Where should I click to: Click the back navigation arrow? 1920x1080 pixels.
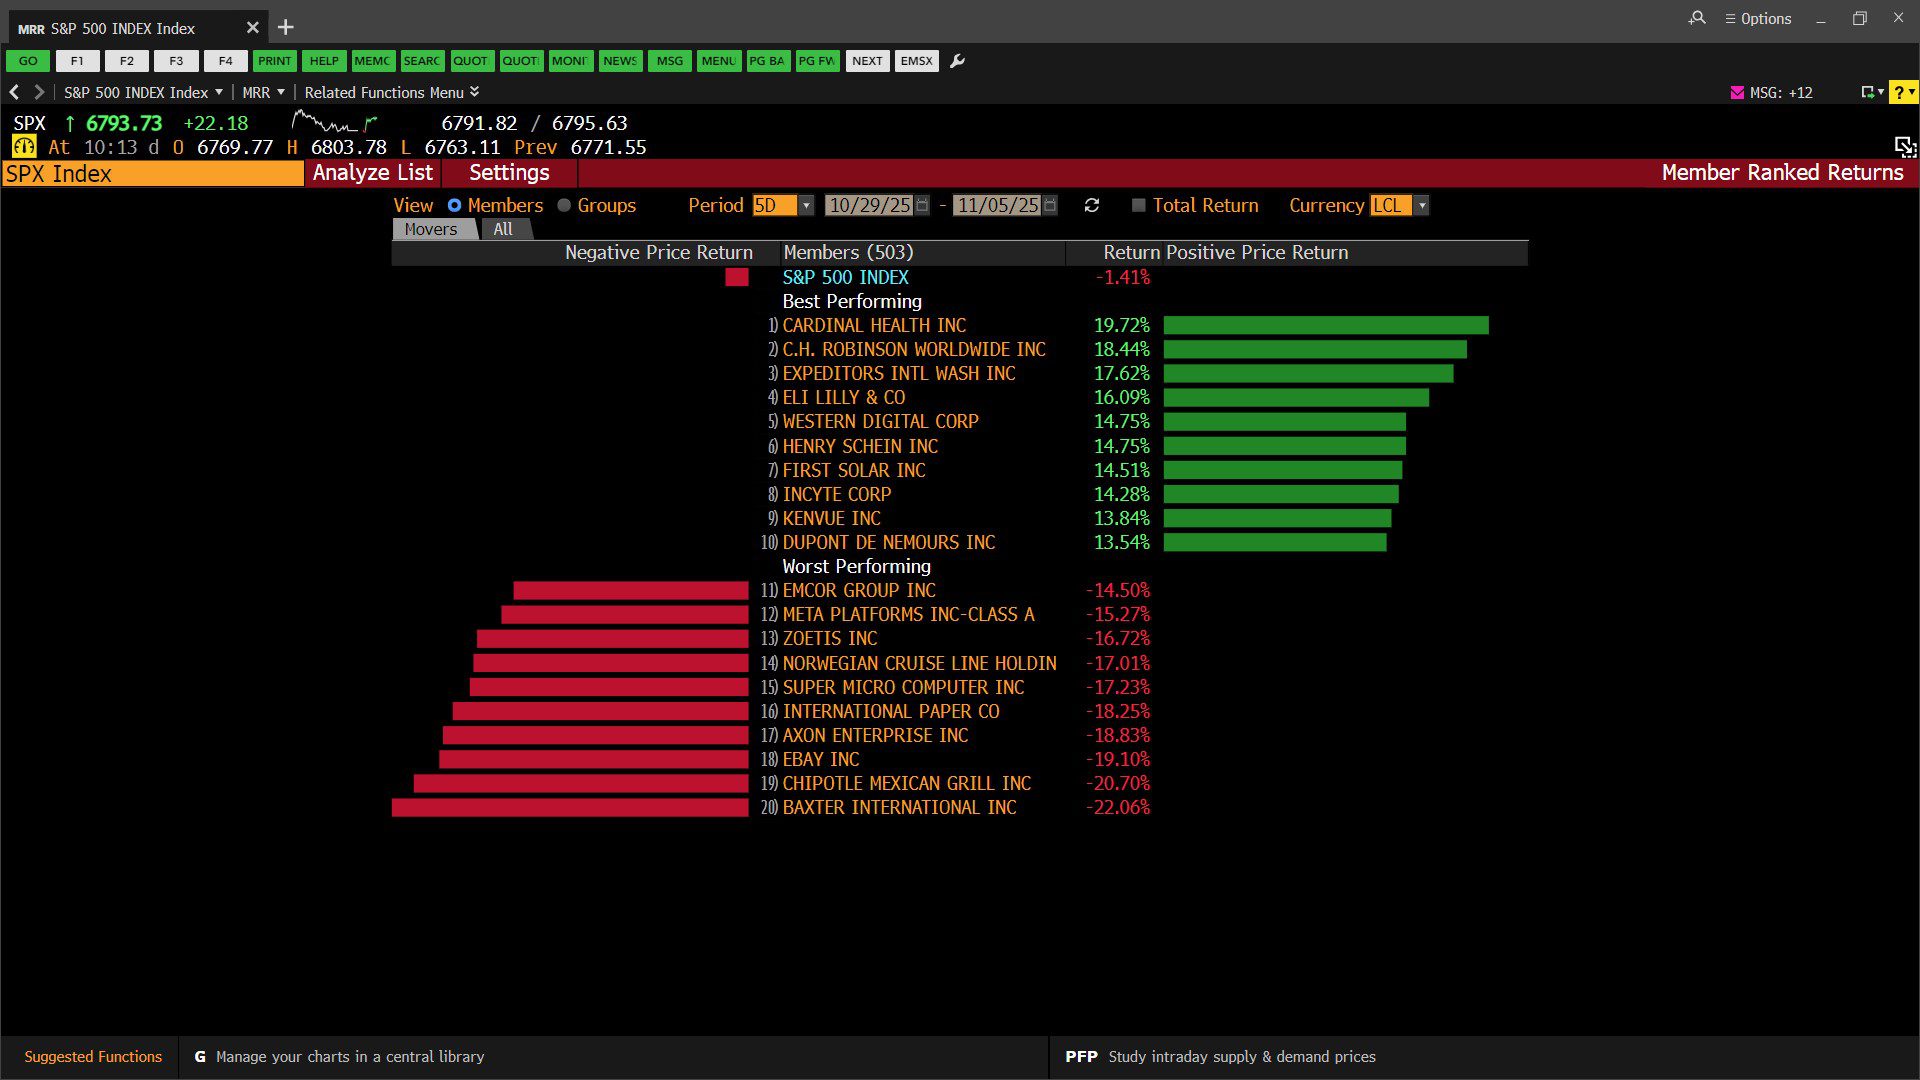click(14, 92)
